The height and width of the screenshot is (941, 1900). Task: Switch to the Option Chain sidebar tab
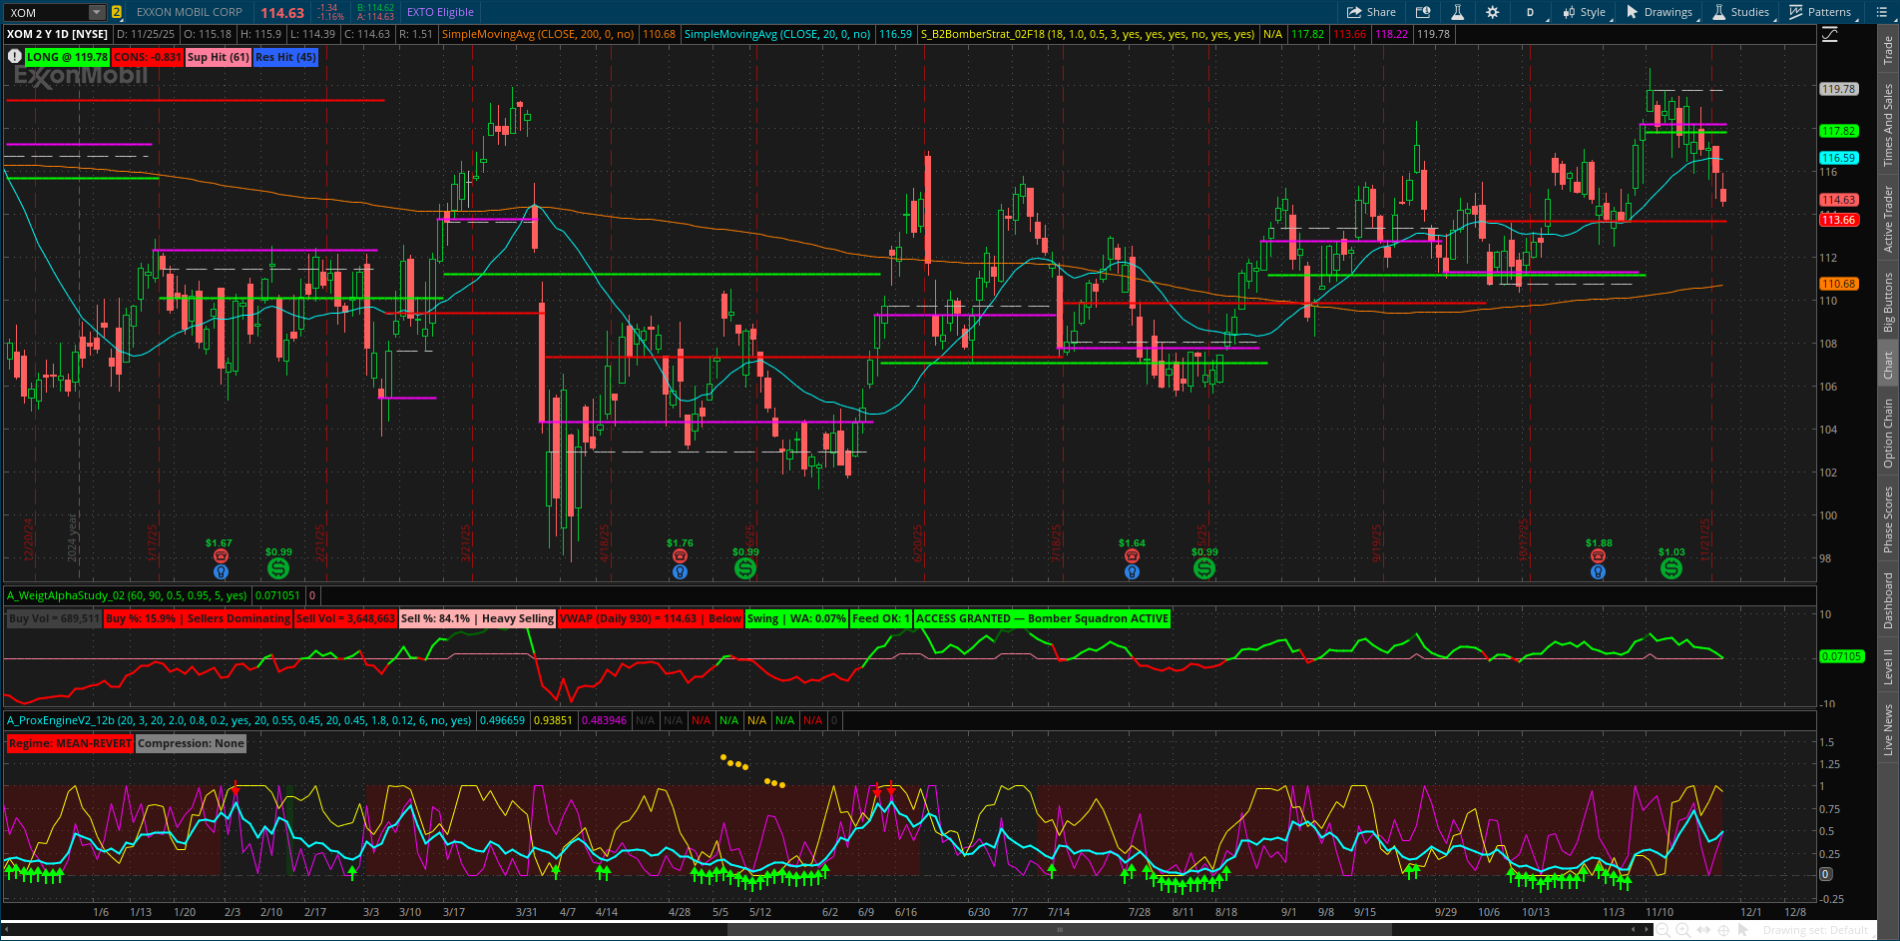coord(1888,432)
